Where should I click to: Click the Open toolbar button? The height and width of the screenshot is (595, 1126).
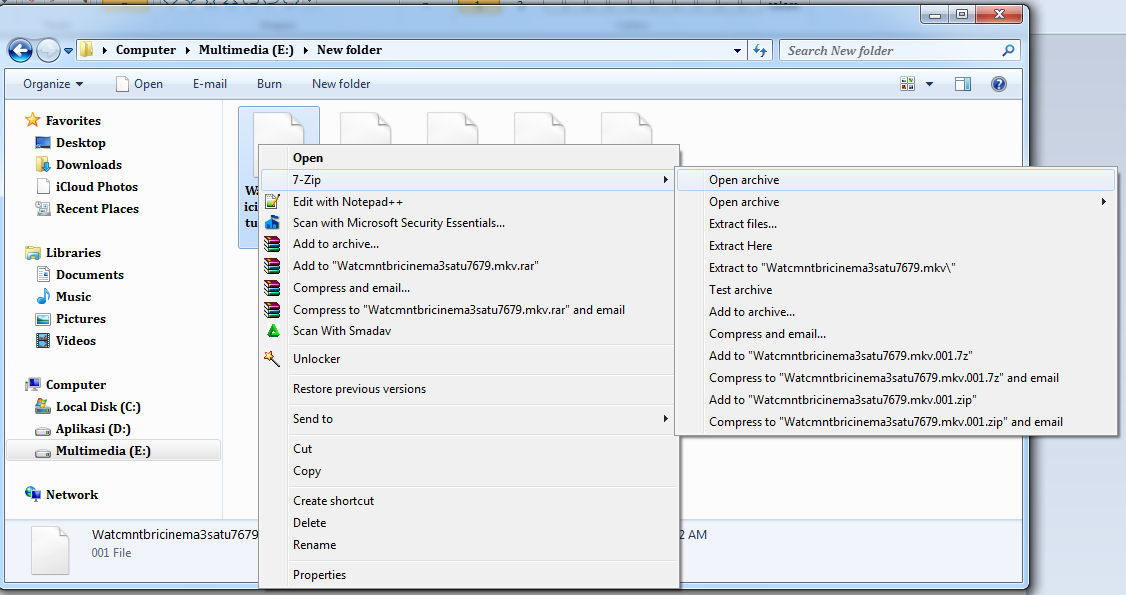pyautogui.click(x=140, y=84)
